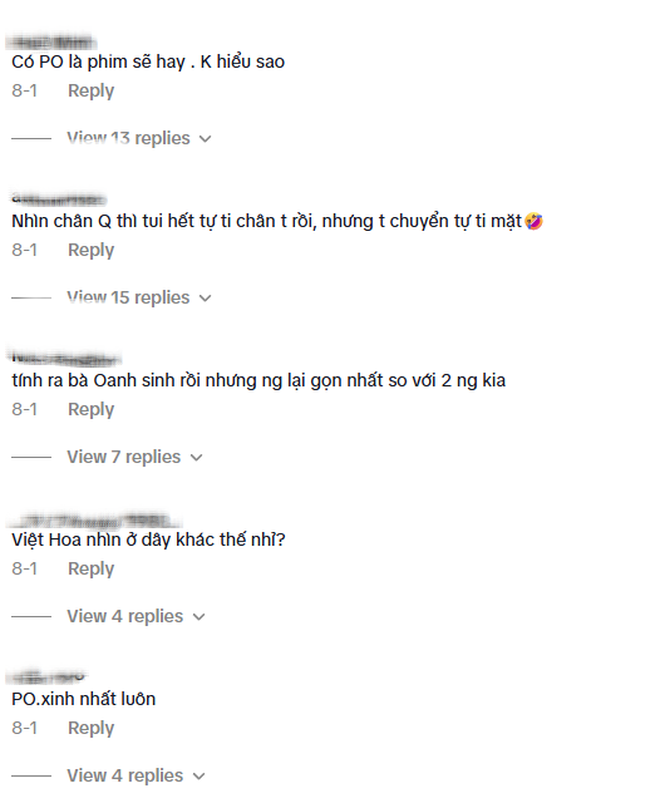Viewport: 660px width, 808px height.
Task: Open blurred username above 'PO.xinh nhất luôn'
Action: point(47,677)
